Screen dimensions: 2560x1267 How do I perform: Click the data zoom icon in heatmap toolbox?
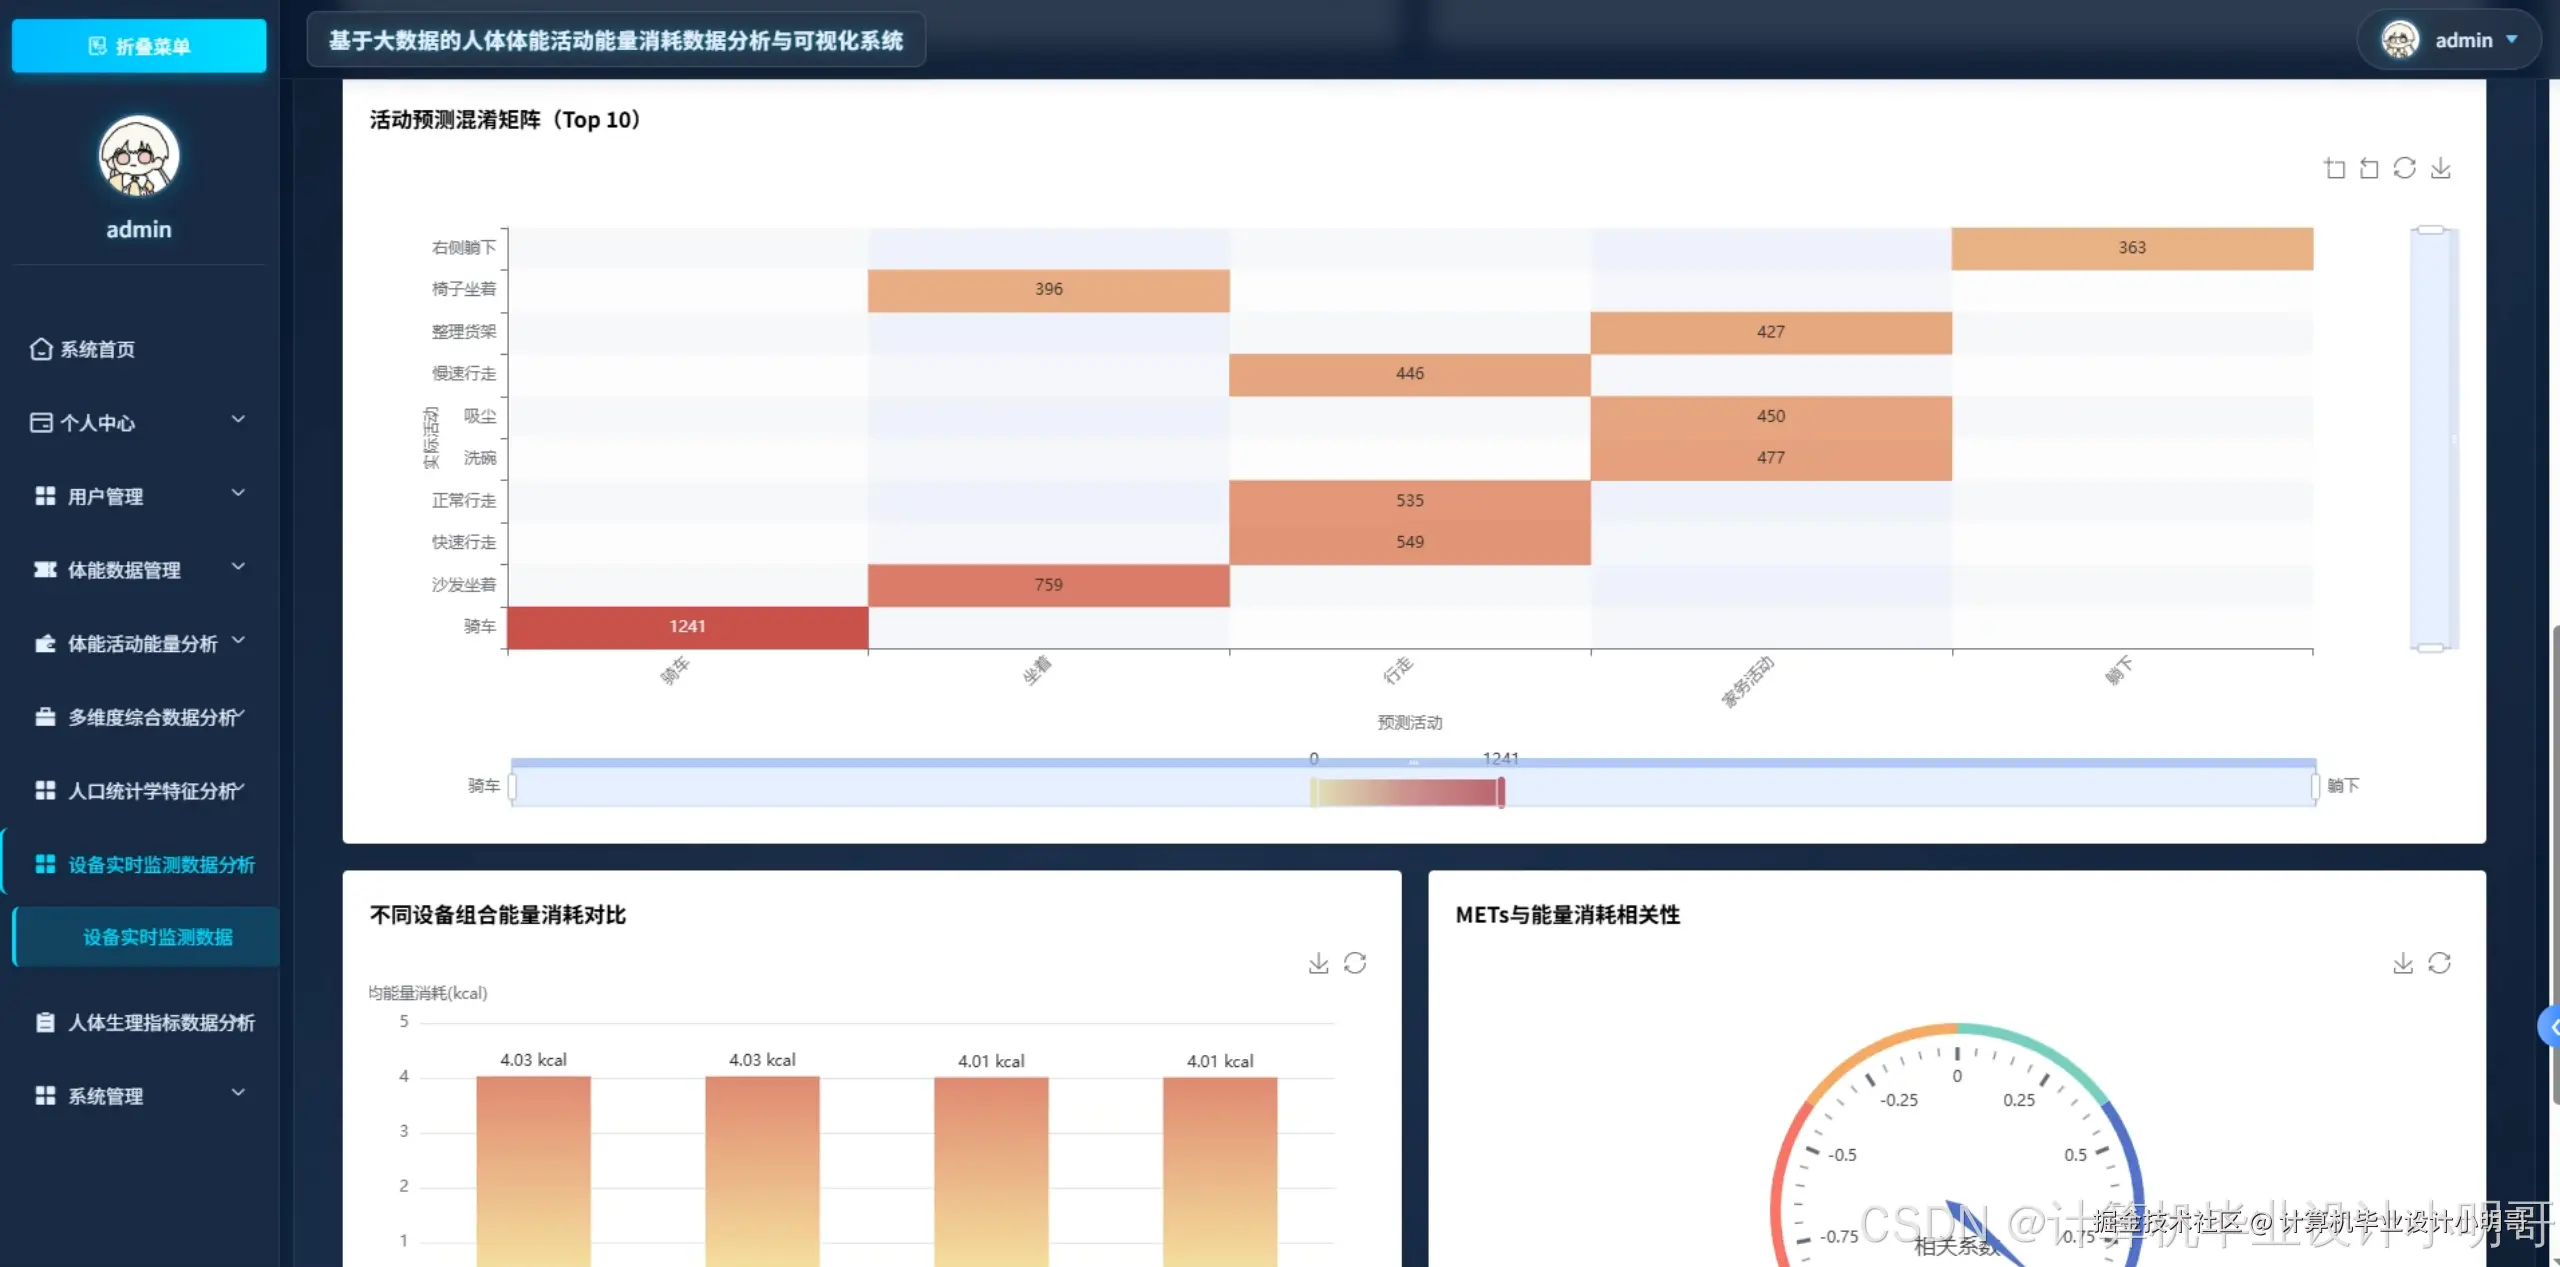[x=2334, y=168]
